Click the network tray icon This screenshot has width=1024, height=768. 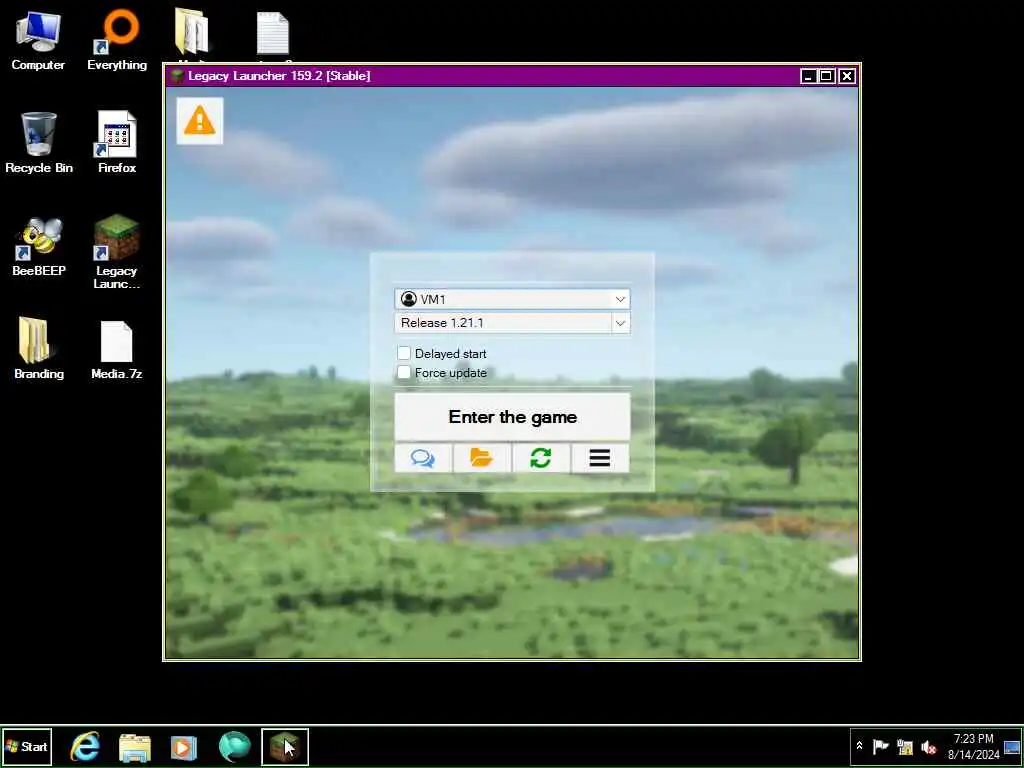pyautogui.click(x=904, y=746)
